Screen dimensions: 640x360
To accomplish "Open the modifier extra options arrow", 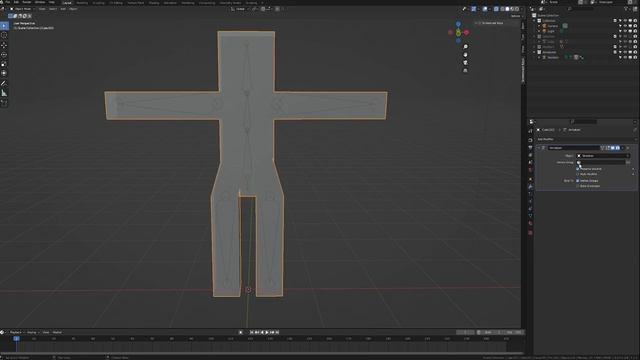I will click(x=623, y=148).
